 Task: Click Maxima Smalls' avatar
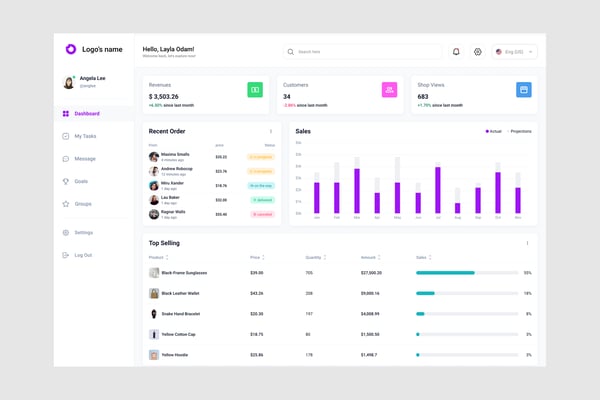[154, 157]
